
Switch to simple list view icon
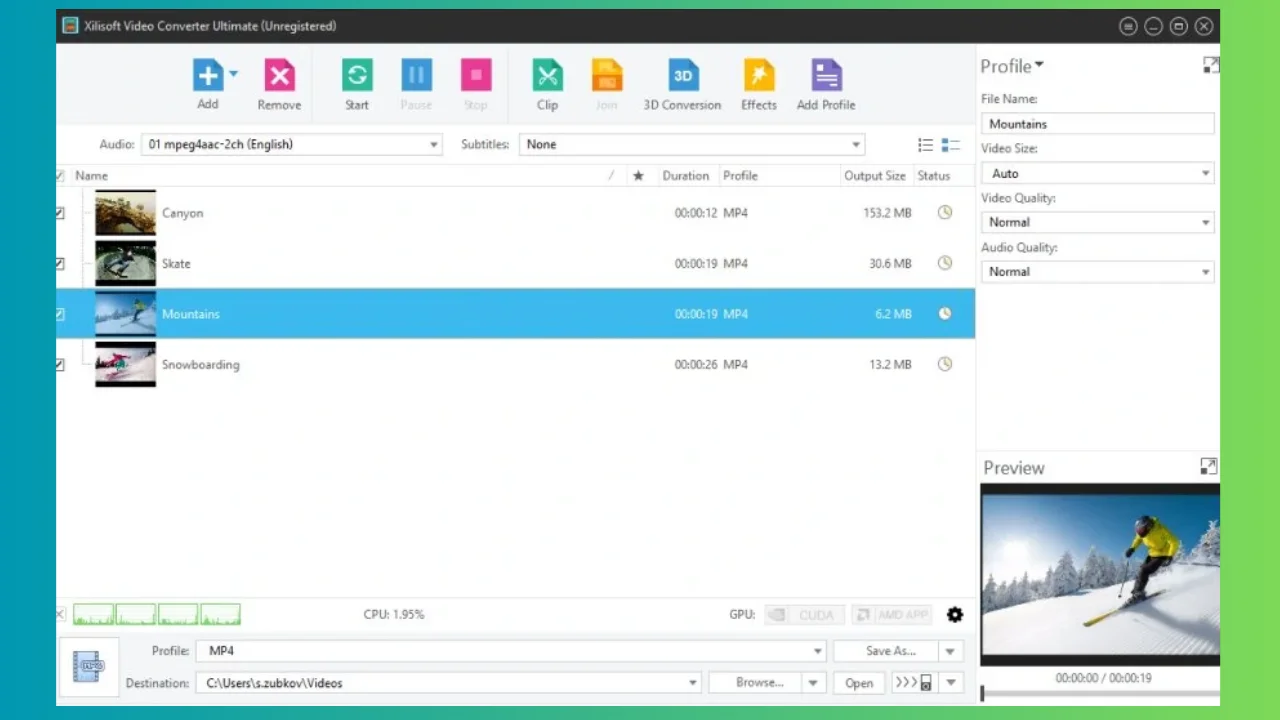click(x=926, y=145)
